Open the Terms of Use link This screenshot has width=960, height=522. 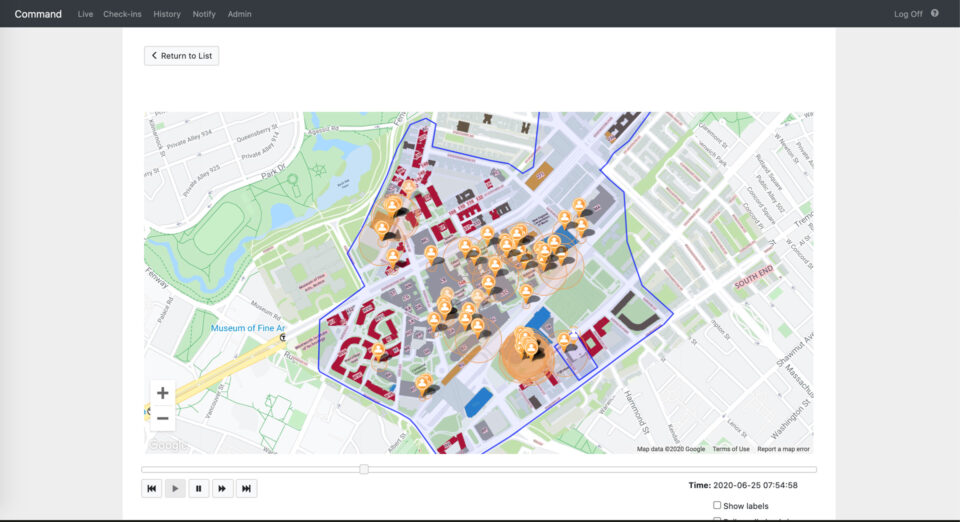(731, 449)
